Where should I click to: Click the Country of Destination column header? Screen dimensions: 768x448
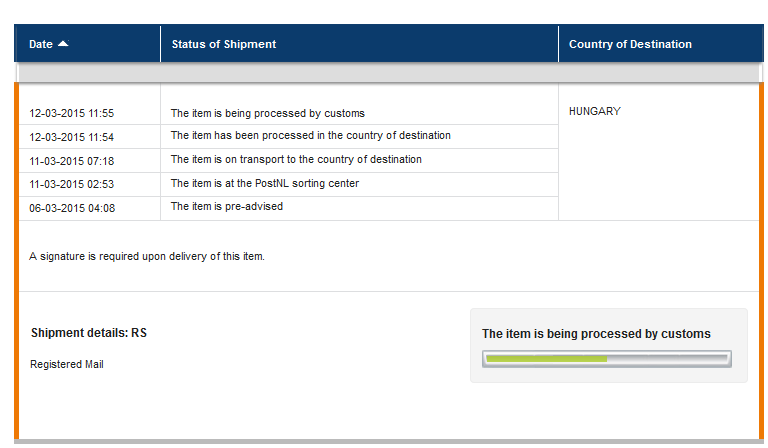(x=630, y=44)
